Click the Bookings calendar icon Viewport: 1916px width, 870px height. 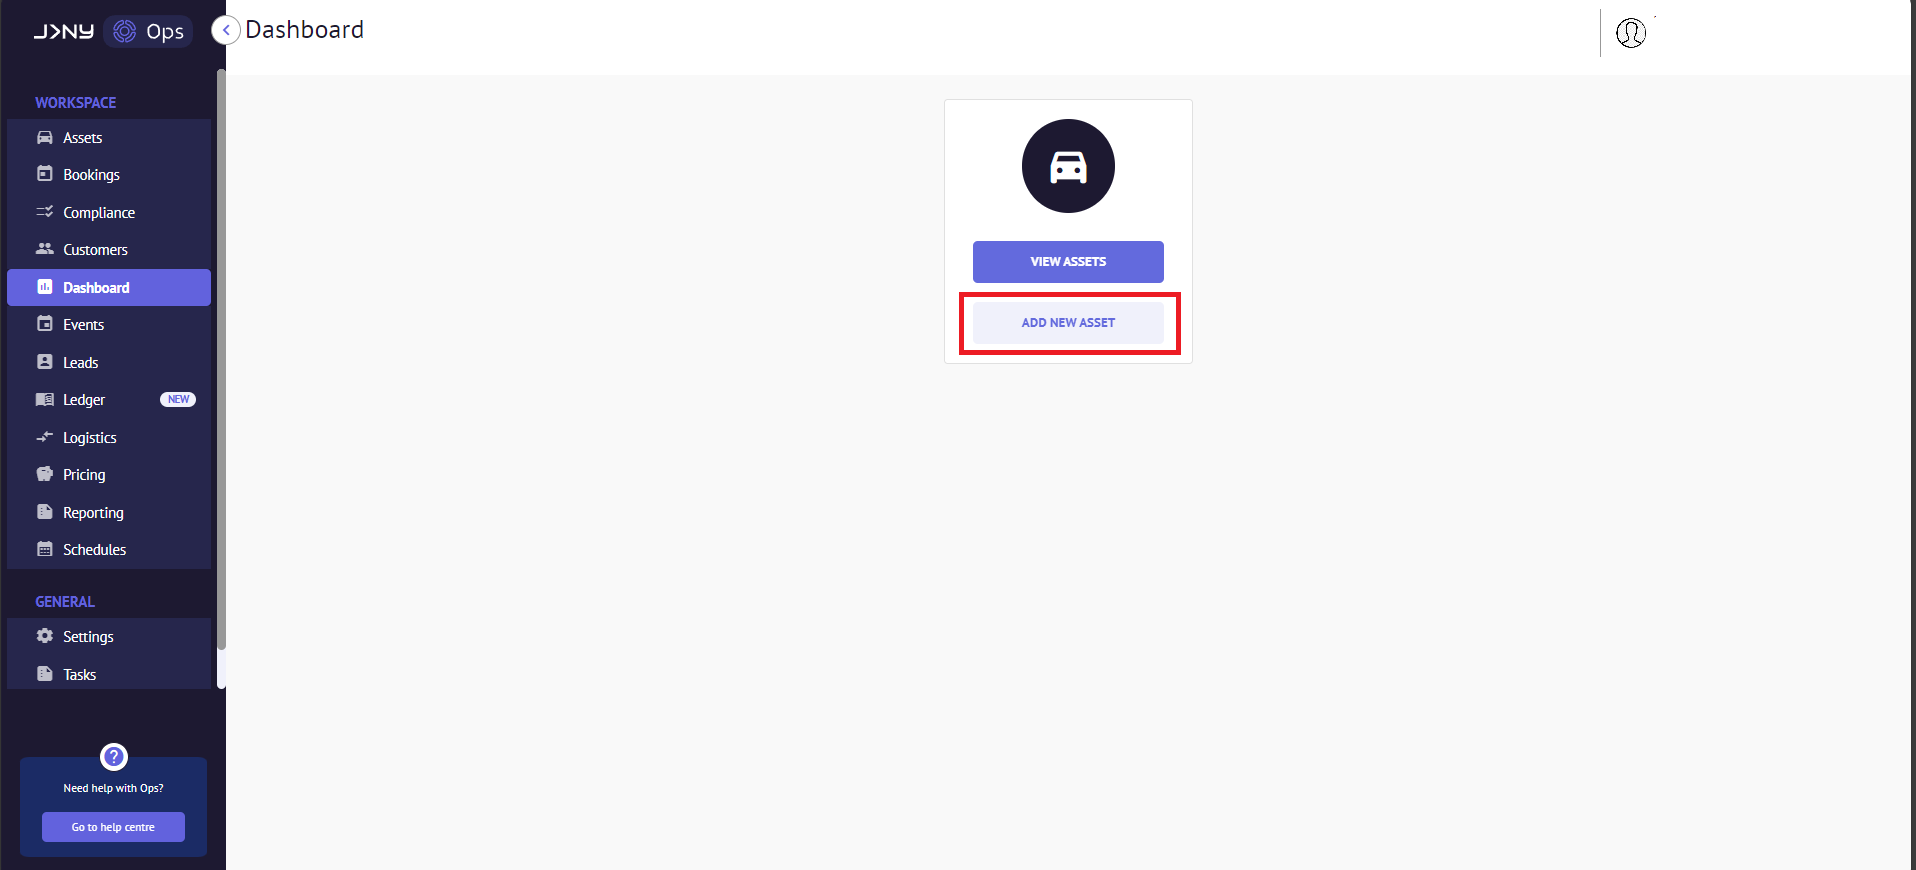pyautogui.click(x=45, y=174)
